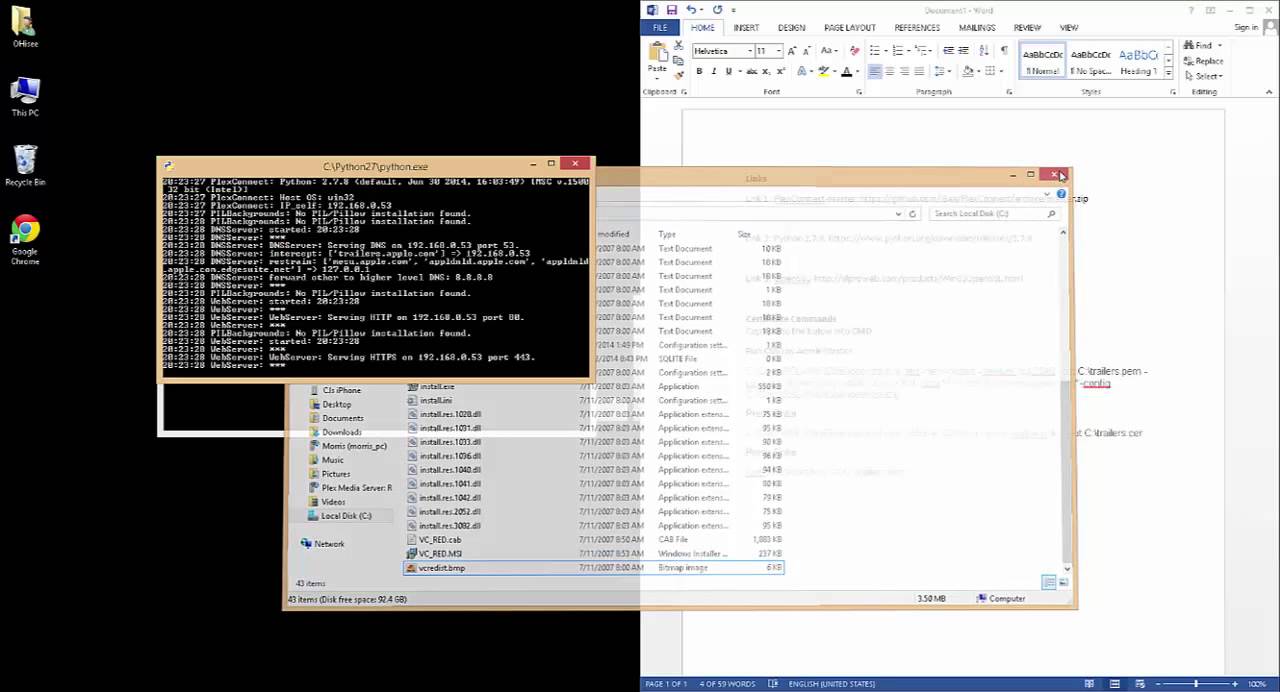Click the Undo arrow in Word's title bar
Screen dimensions: 1280x692
coord(690,10)
